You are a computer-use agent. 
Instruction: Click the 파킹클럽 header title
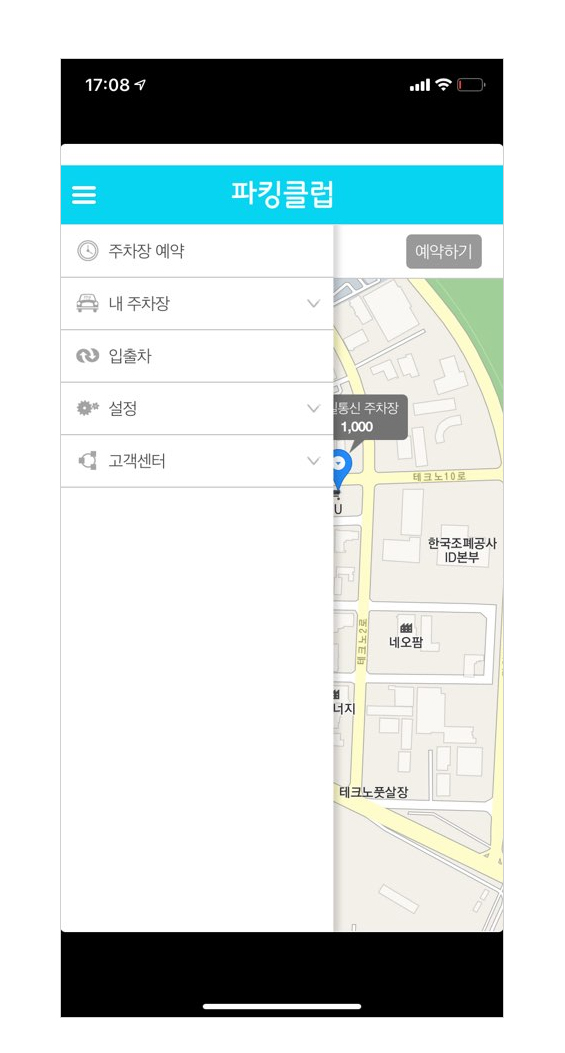click(x=282, y=194)
